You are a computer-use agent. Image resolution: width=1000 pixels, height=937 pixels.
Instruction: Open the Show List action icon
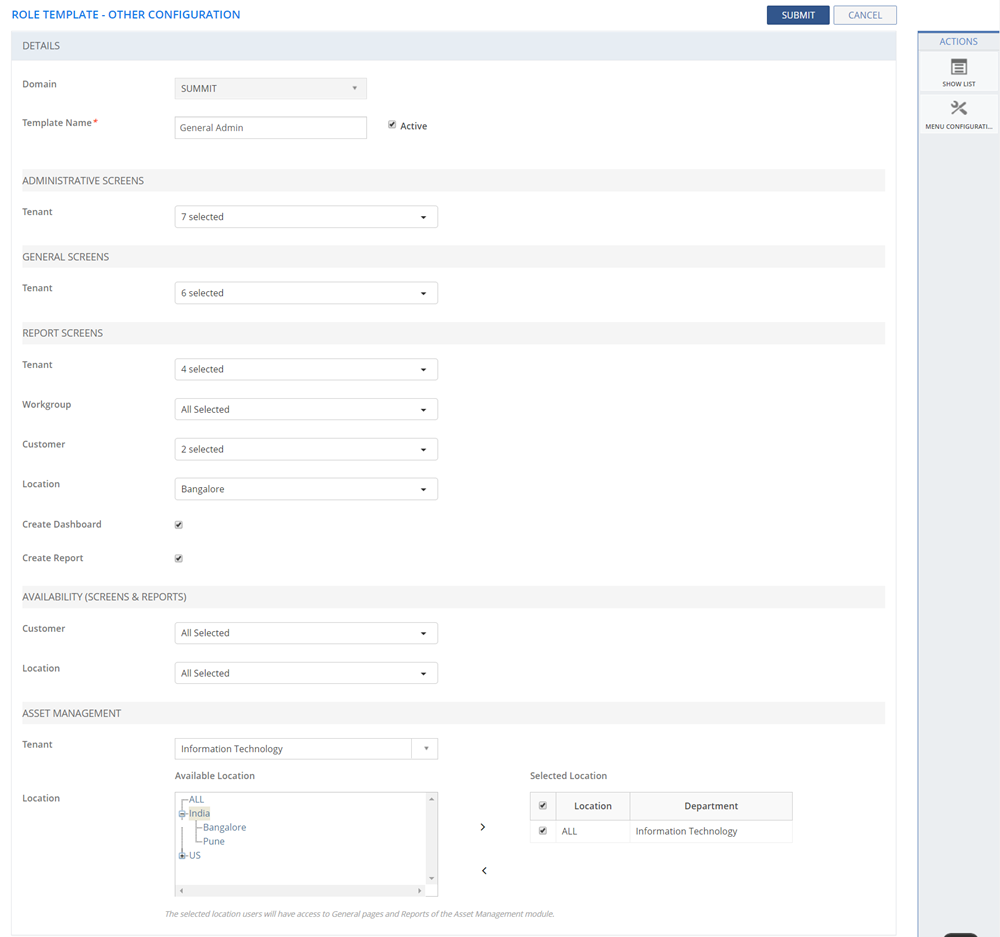[x=958, y=68]
